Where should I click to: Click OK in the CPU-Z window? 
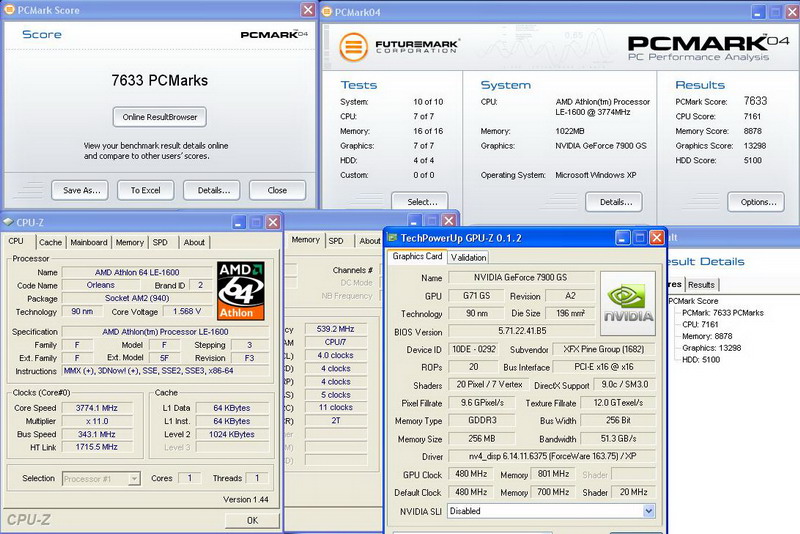[x=253, y=520]
